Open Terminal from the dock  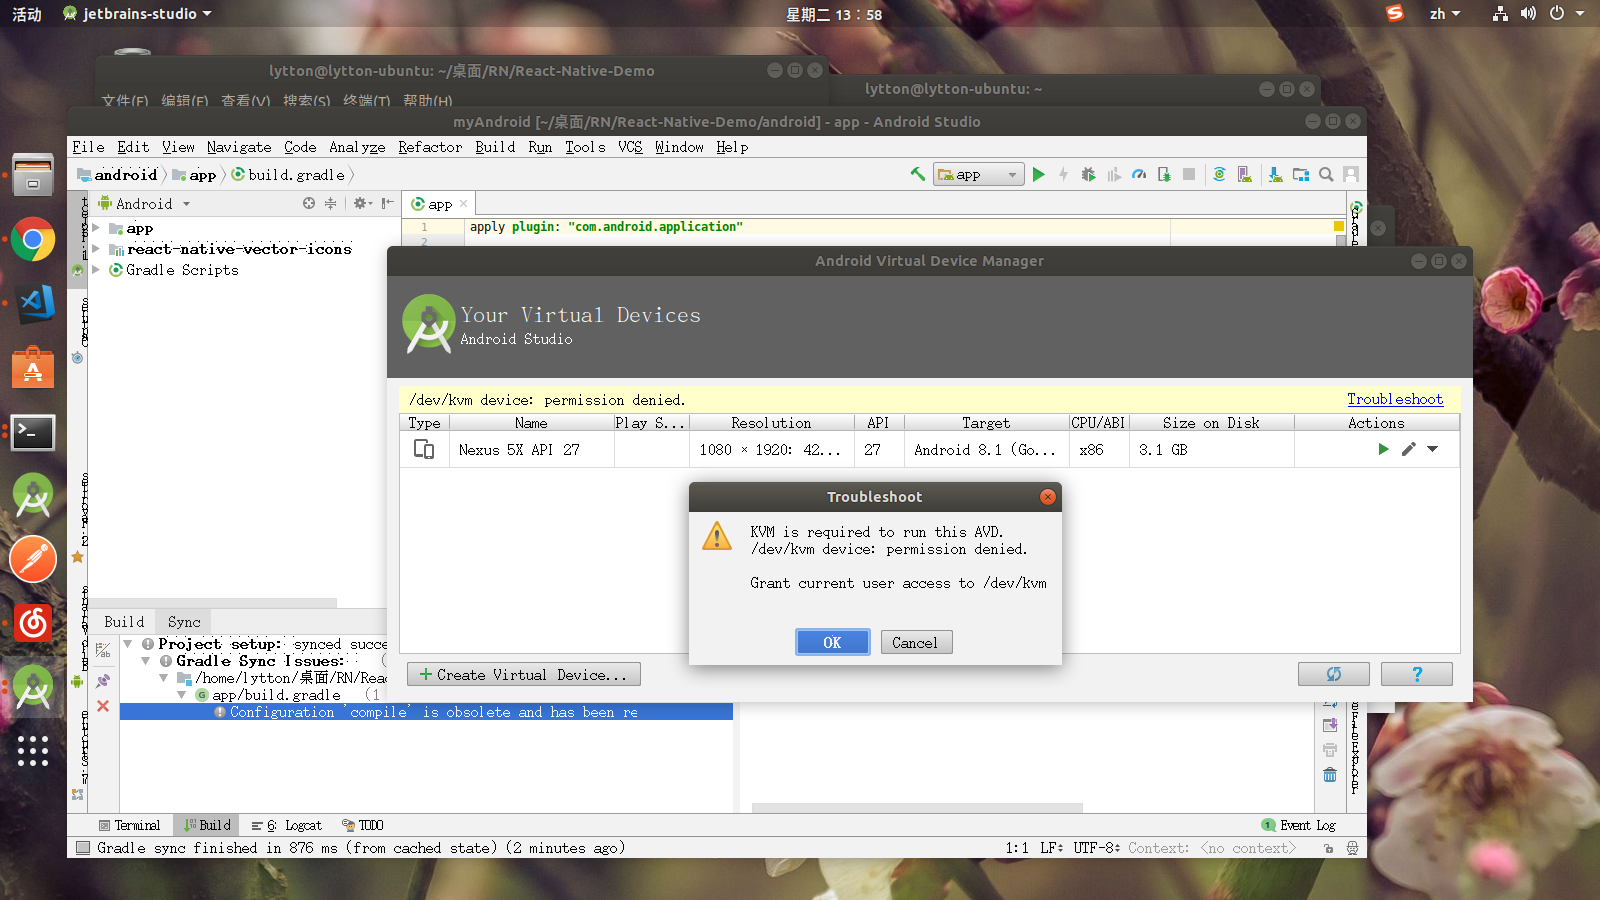[x=33, y=432]
